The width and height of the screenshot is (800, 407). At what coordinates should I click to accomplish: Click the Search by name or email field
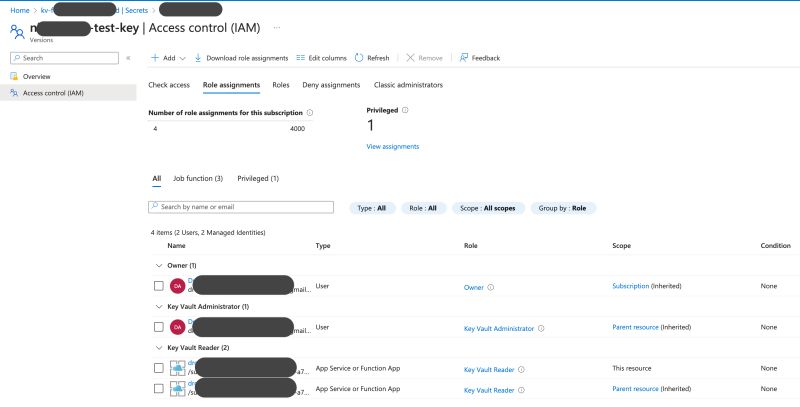click(x=241, y=207)
